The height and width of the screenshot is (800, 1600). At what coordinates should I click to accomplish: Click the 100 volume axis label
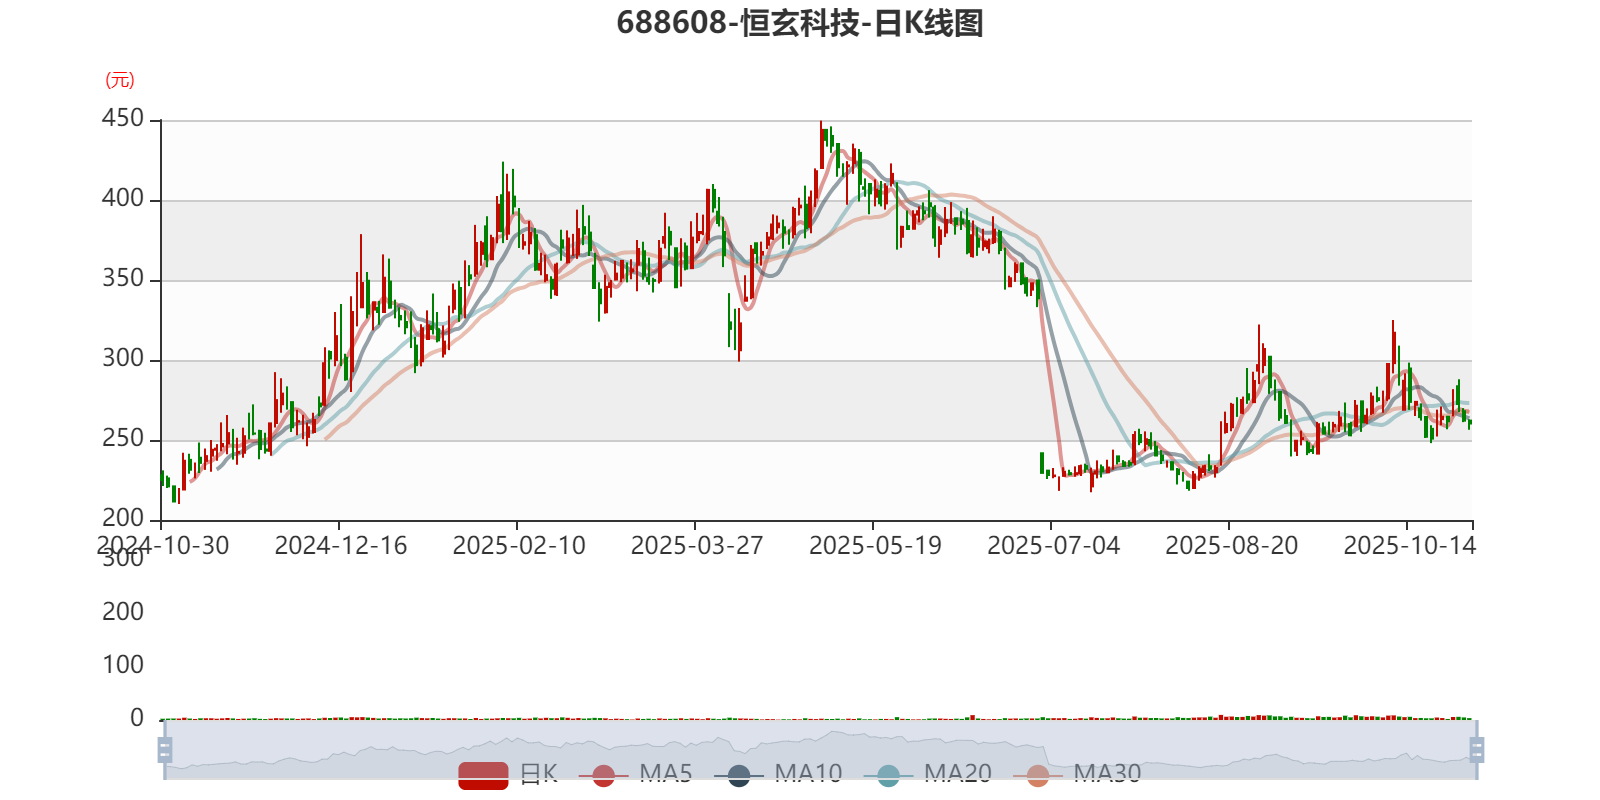[x=123, y=665]
